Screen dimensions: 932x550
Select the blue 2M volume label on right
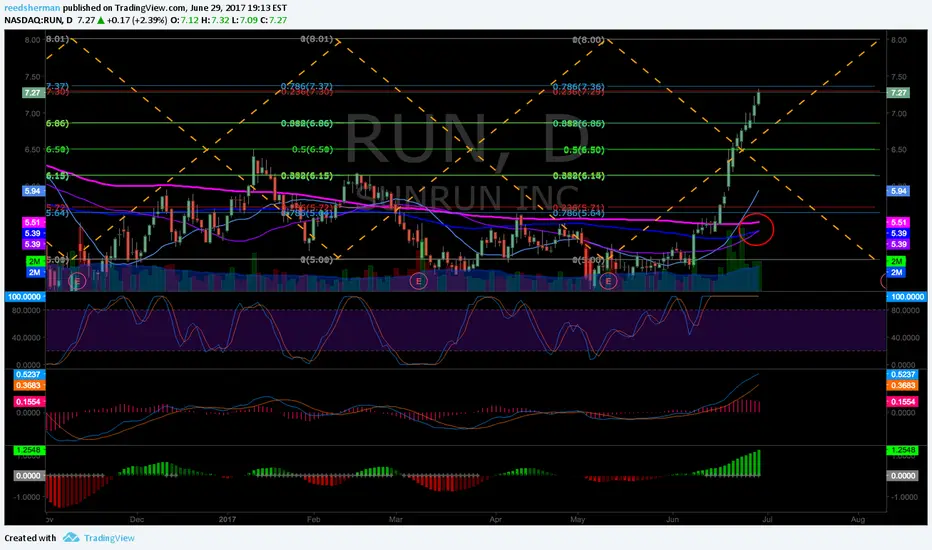pyautogui.click(x=896, y=272)
